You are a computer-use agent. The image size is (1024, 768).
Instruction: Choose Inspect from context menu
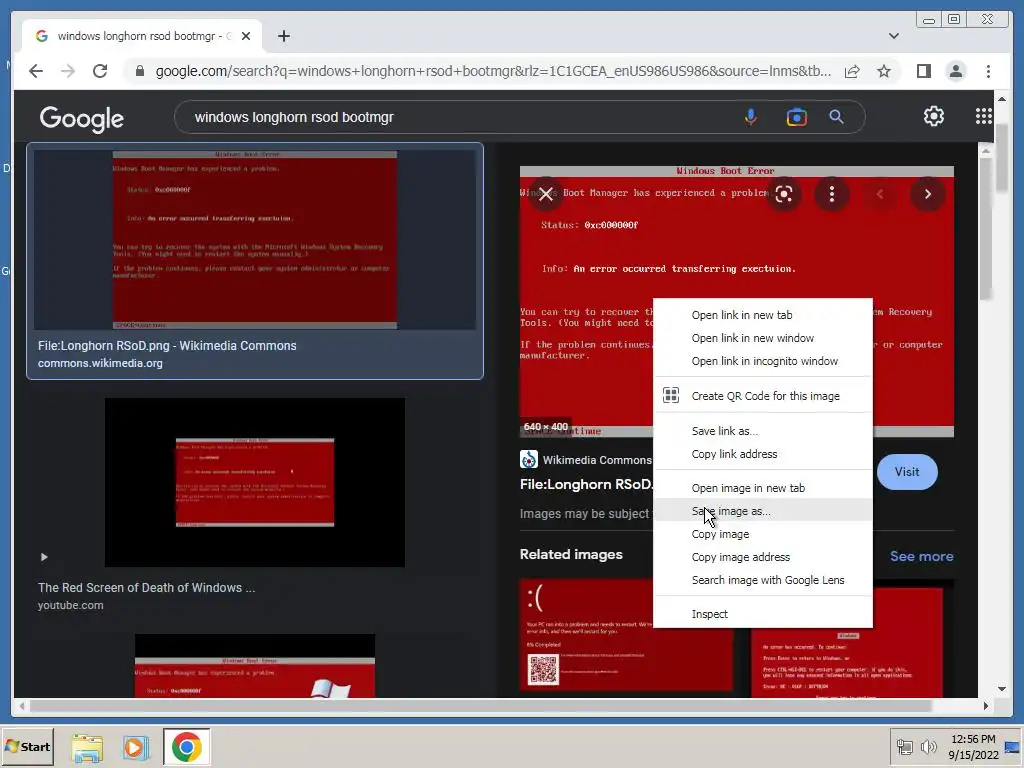(x=763, y=614)
